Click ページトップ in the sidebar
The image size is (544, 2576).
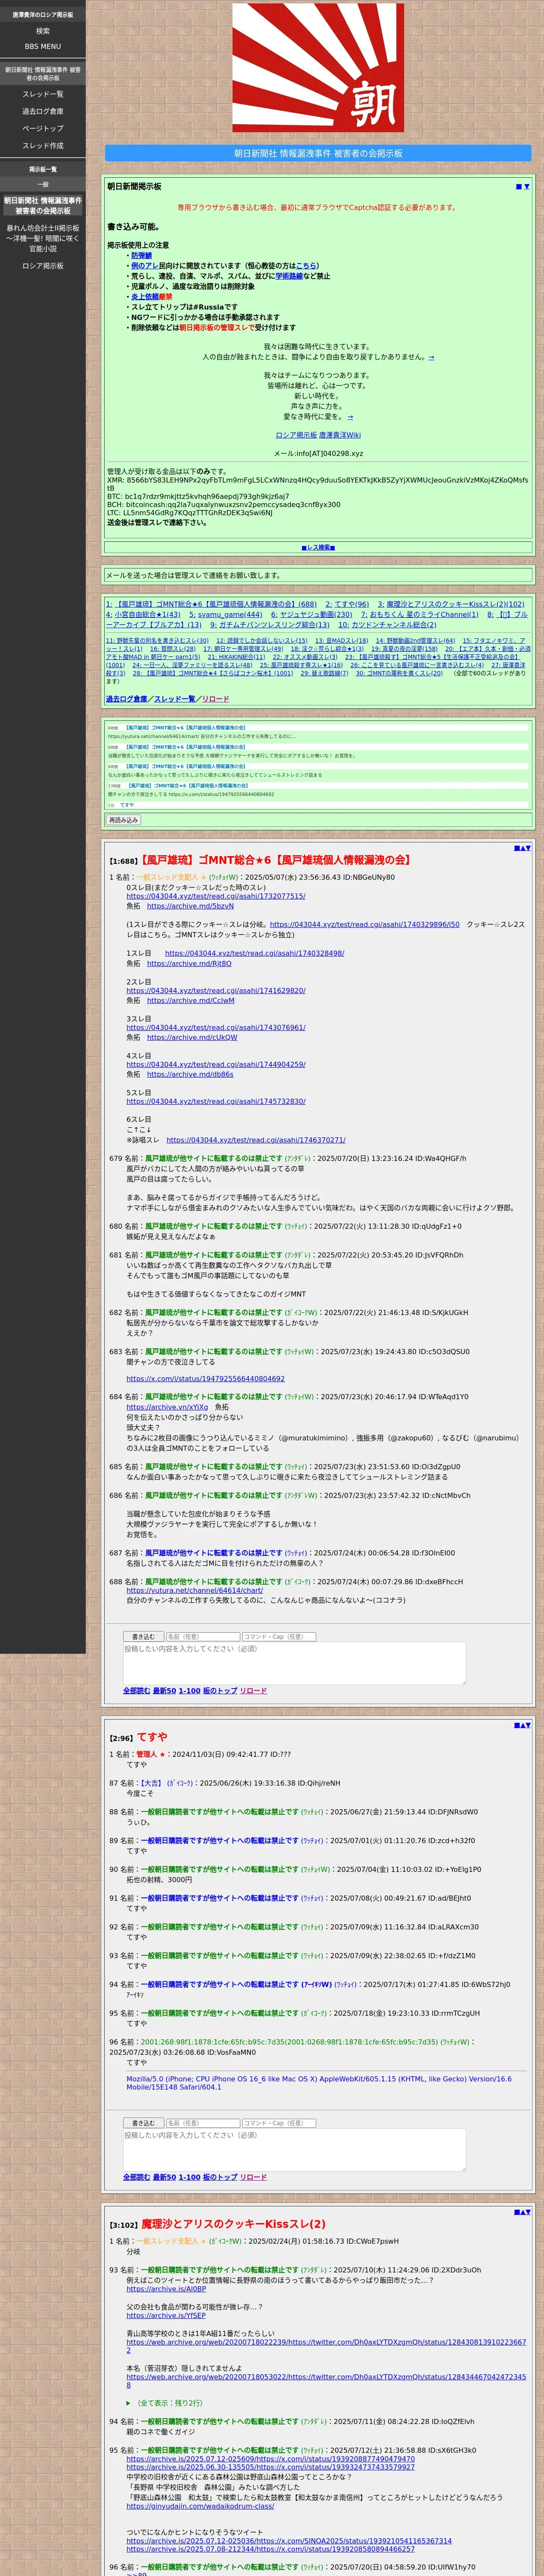pyautogui.click(x=43, y=128)
